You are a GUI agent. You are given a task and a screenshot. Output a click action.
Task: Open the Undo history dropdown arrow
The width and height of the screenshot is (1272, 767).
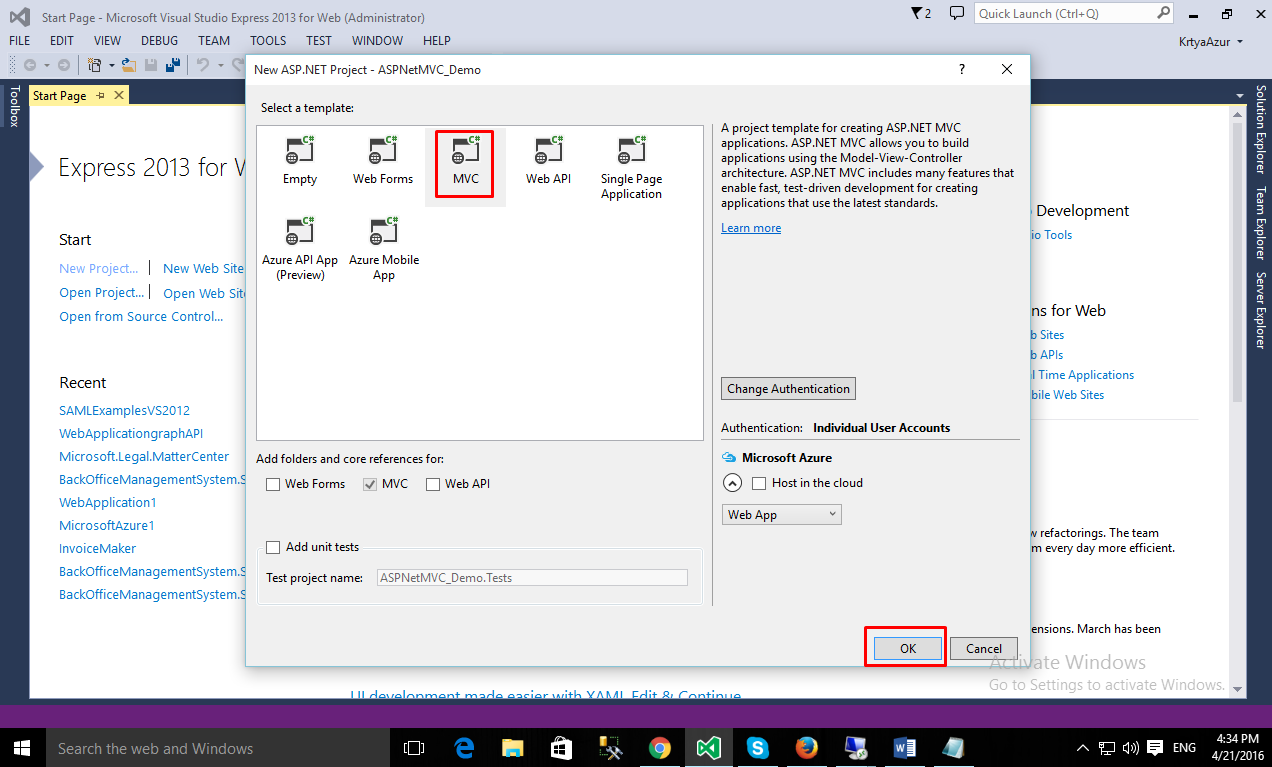tap(219, 65)
